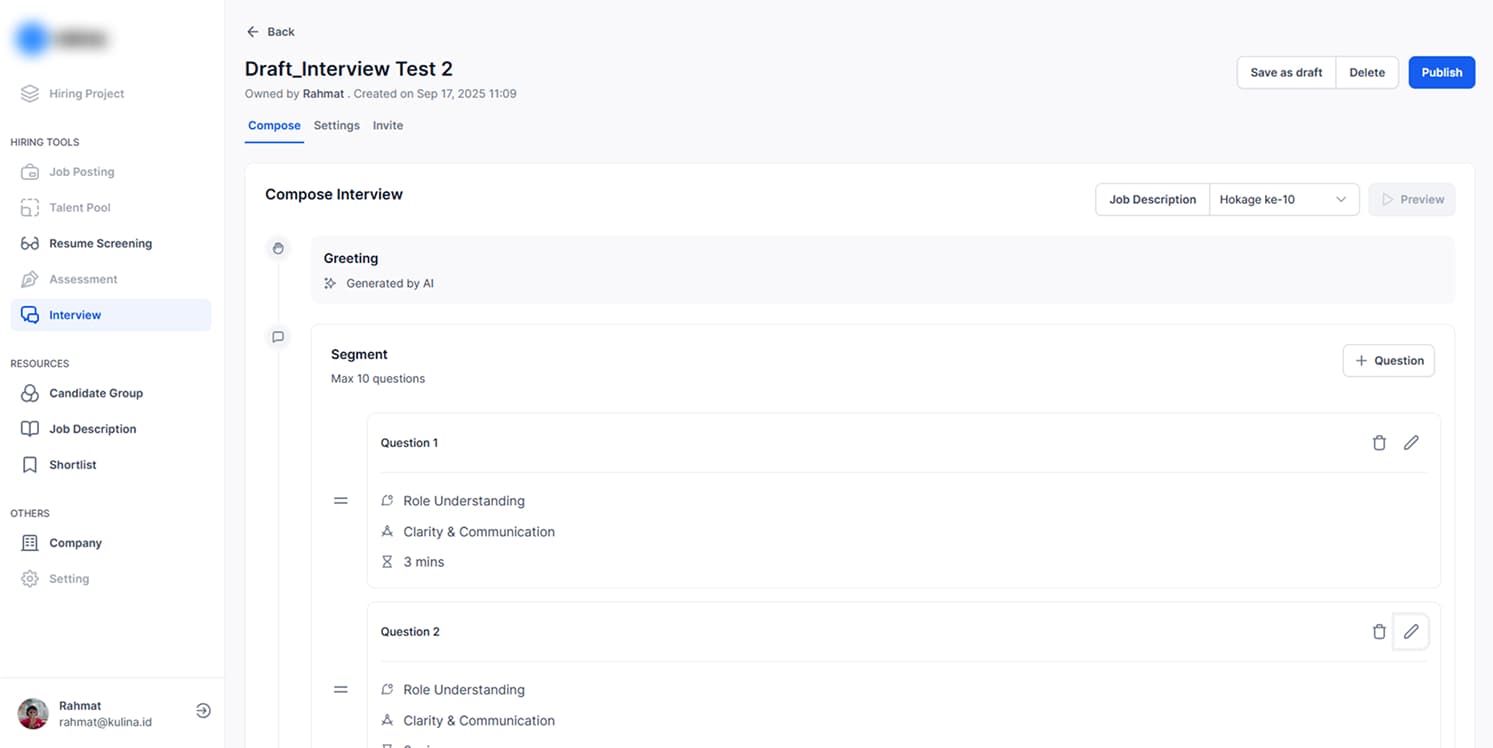This screenshot has height=748, width=1493.
Task: Switch to the Settings tab
Action: click(336, 126)
